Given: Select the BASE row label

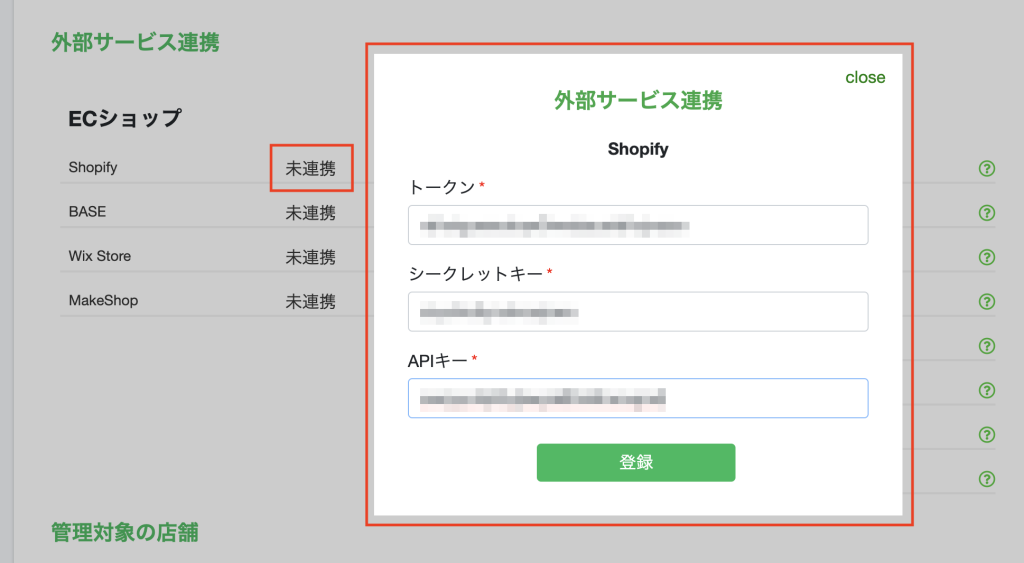Looking at the screenshot, I should point(87,212).
